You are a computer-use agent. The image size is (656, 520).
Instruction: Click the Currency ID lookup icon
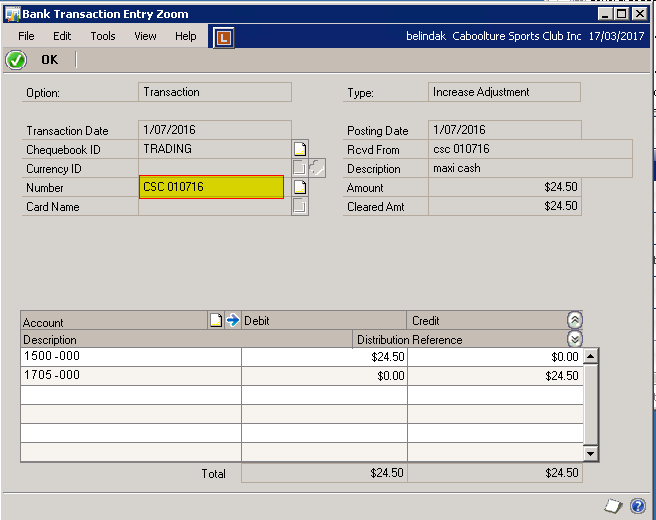[299, 168]
